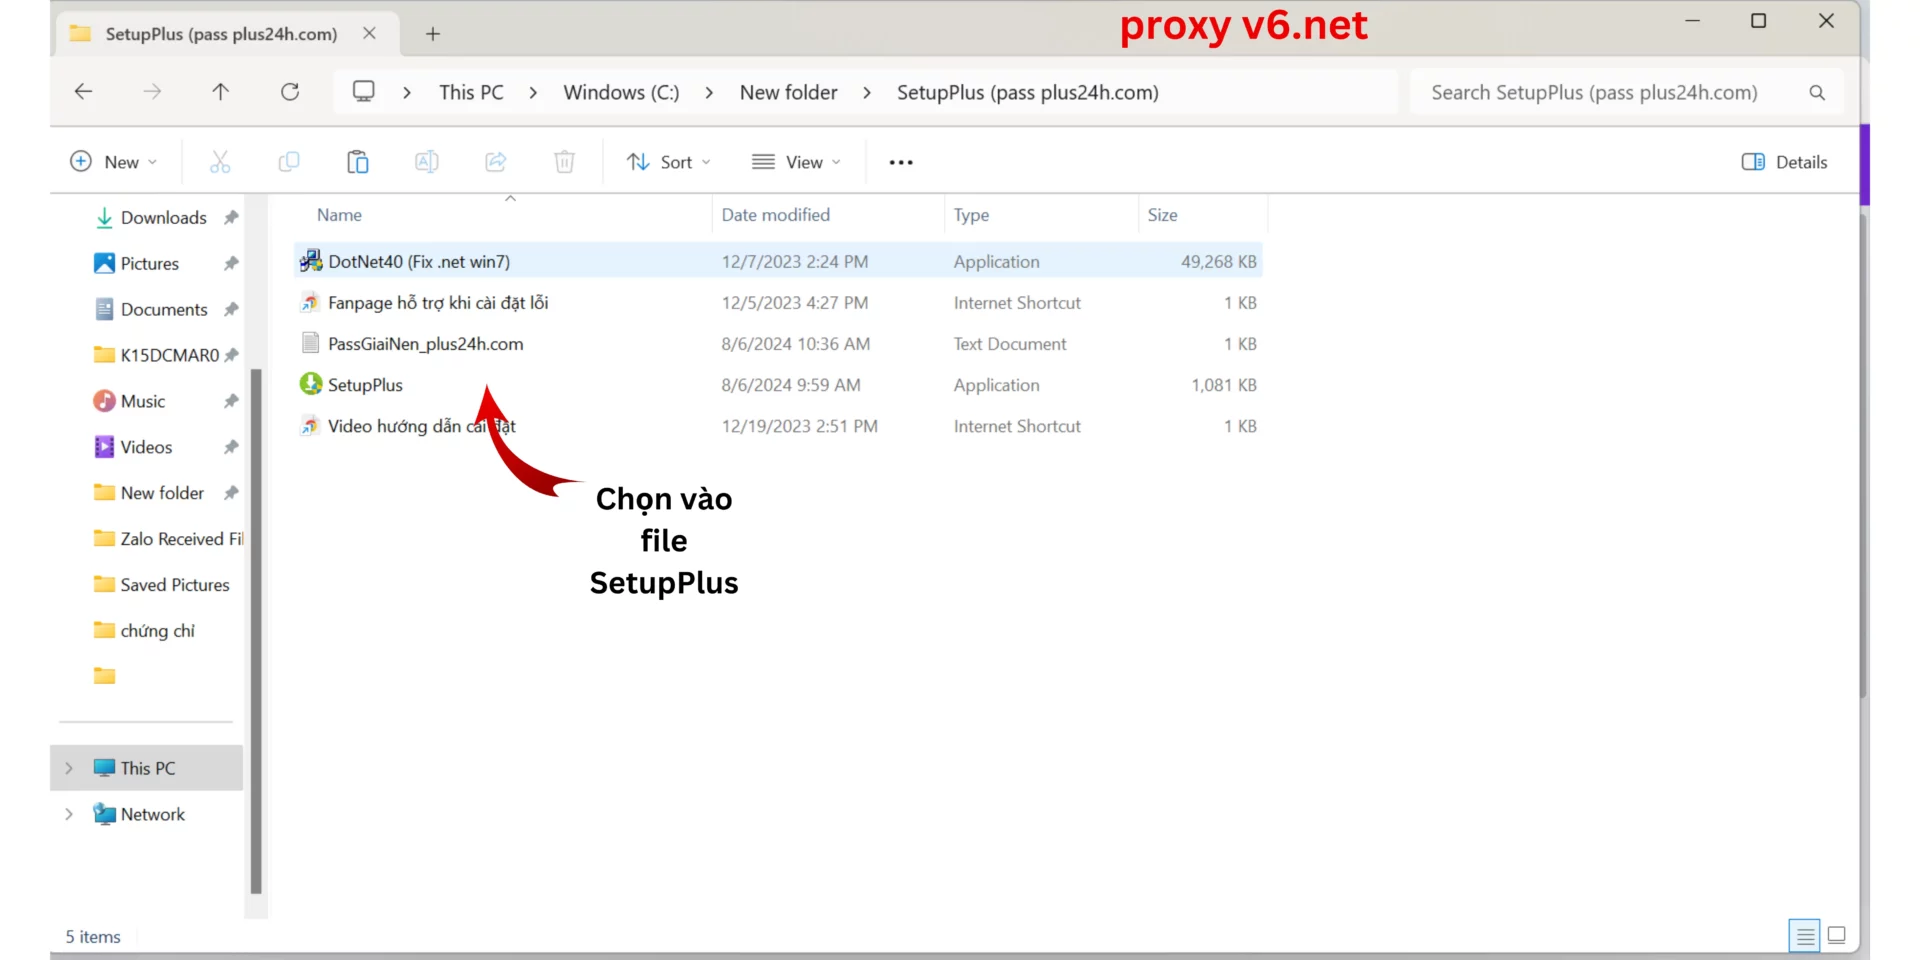Image resolution: width=1920 pixels, height=960 pixels.
Task: Refresh the current folder
Action: (290, 92)
